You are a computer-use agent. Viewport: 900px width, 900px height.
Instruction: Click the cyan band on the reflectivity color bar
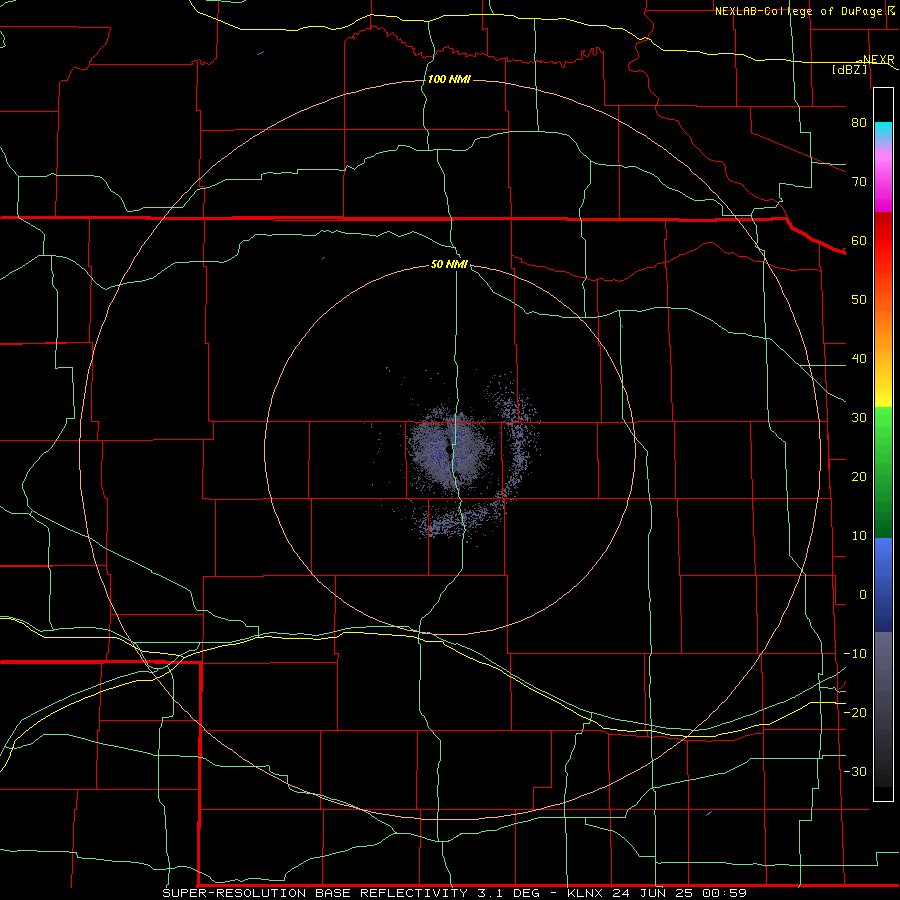(x=883, y=130)
